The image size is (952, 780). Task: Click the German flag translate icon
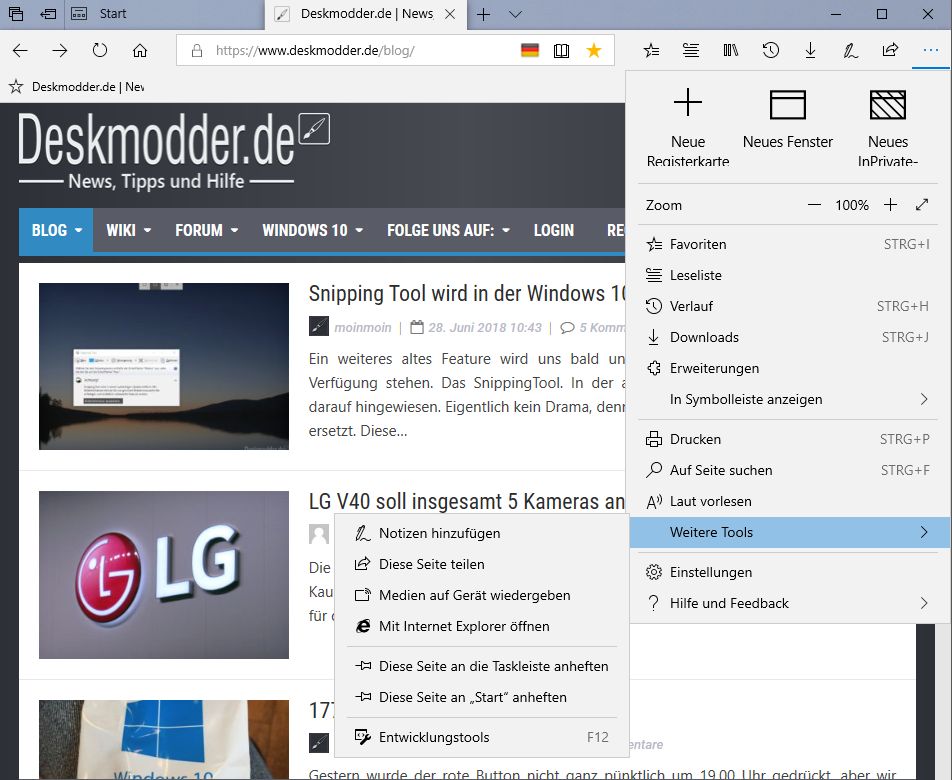click(x=530, y=50)
